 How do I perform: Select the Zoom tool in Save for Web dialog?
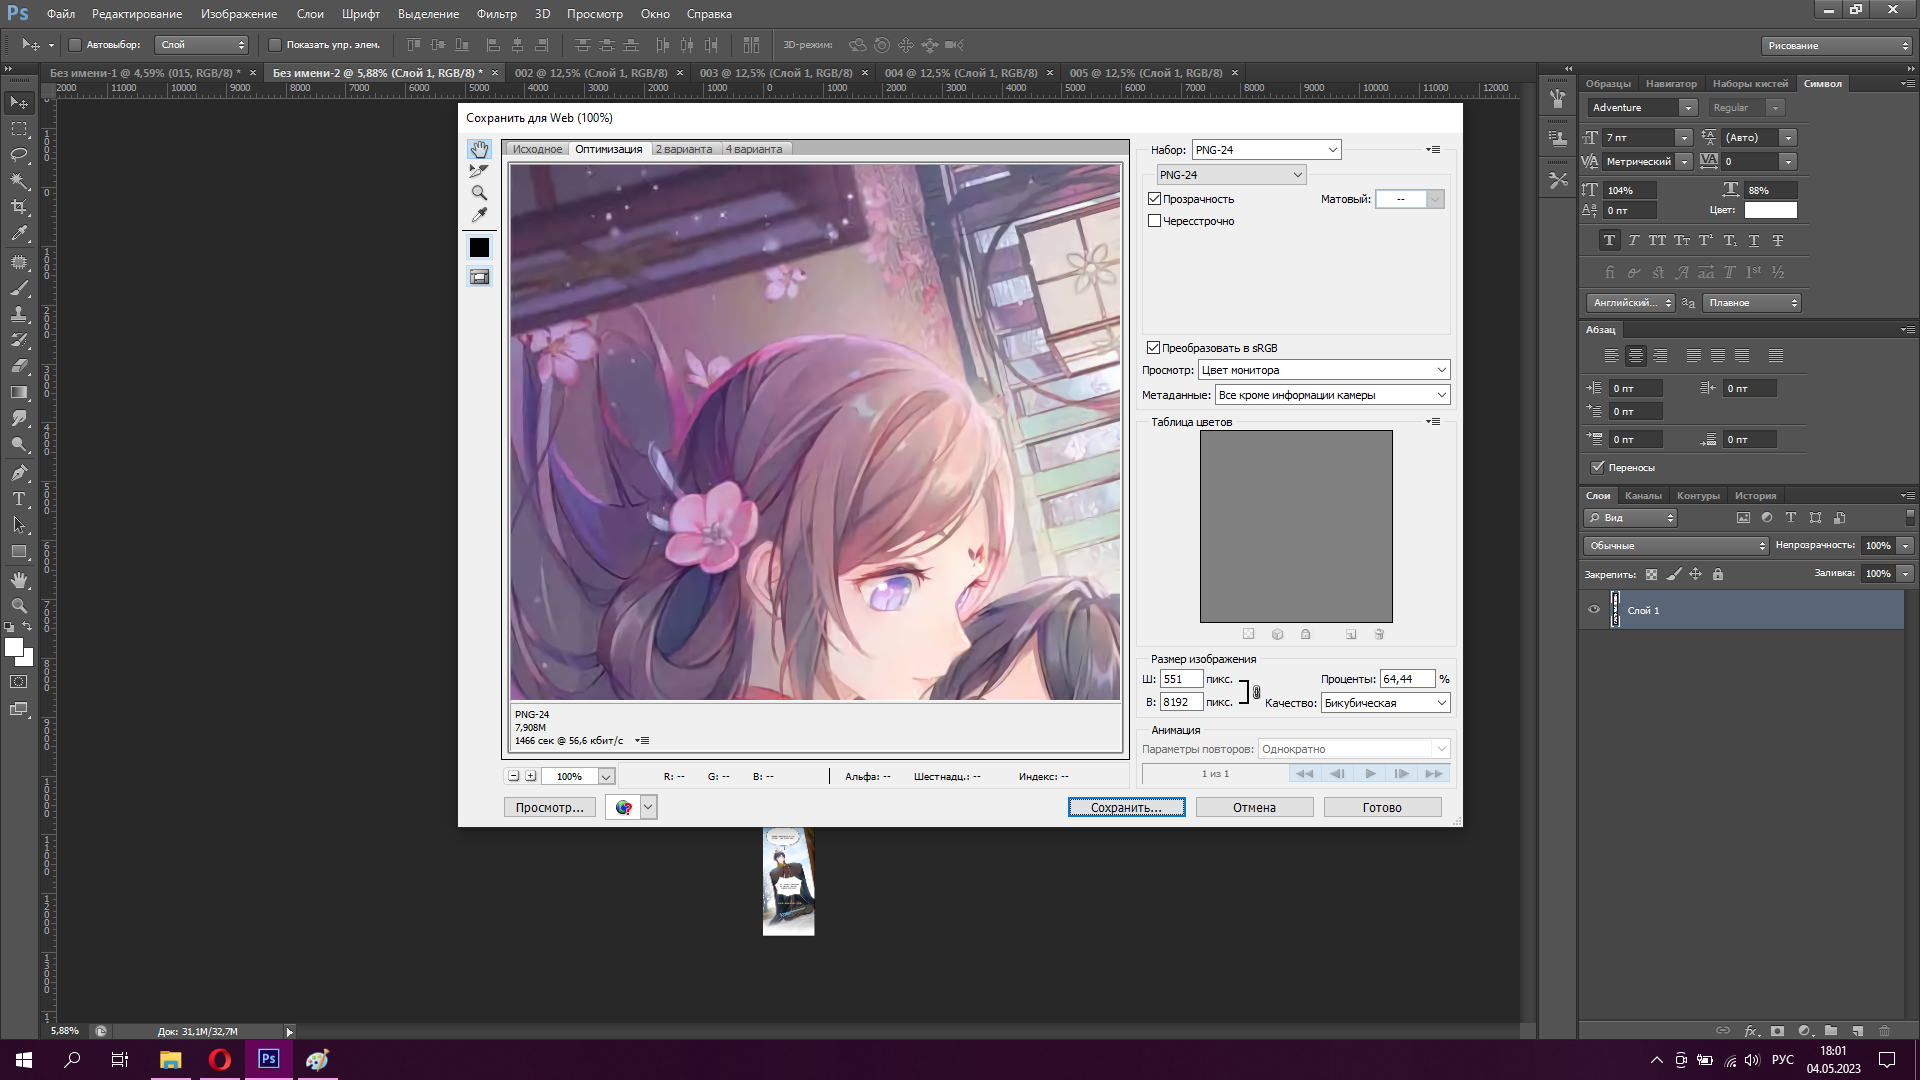(x=479, y=193)
